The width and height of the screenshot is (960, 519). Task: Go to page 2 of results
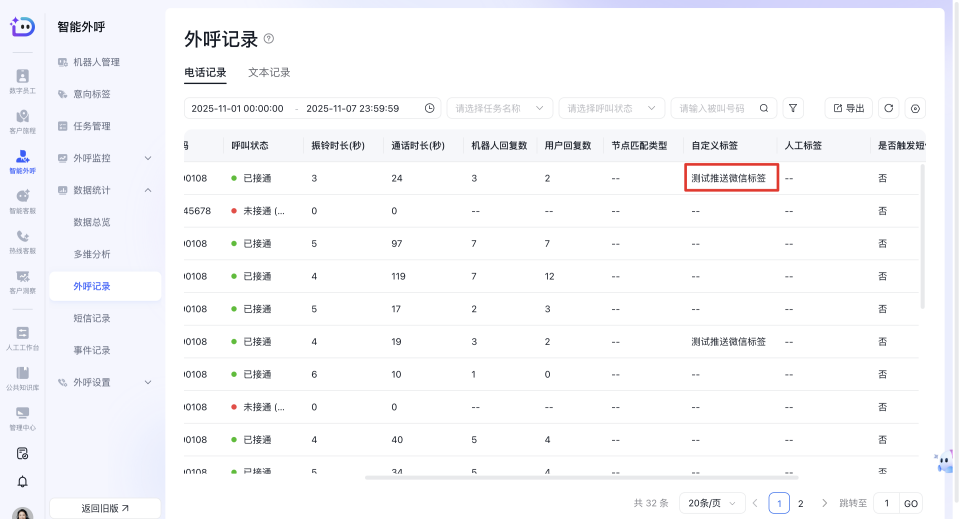[800, 503]
